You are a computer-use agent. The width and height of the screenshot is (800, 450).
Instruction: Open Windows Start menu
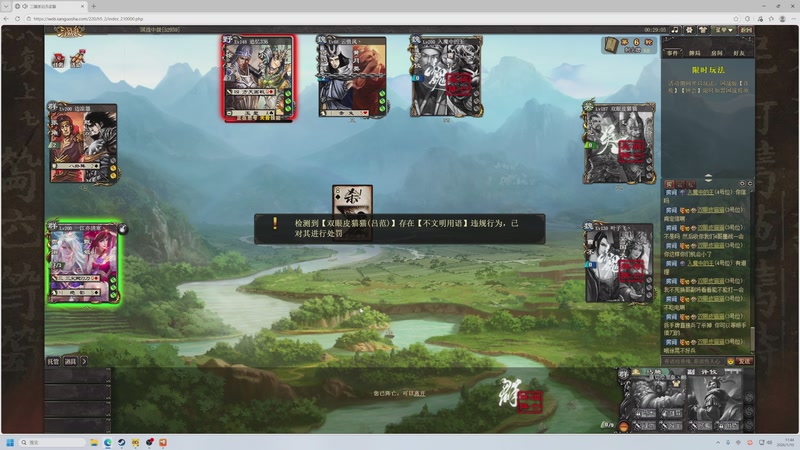(x=10, y=442)
